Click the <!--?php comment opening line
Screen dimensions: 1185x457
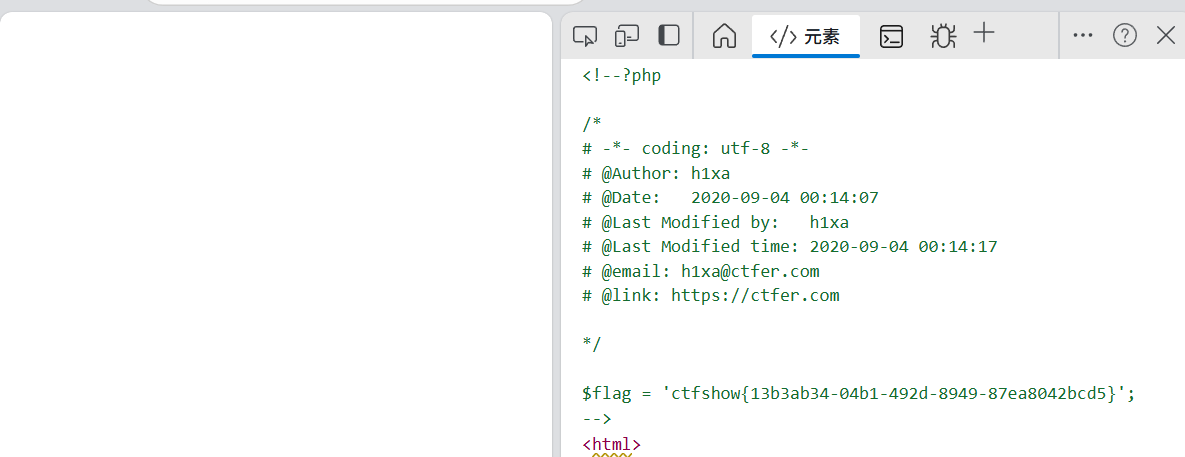click(x=621, y=75)
